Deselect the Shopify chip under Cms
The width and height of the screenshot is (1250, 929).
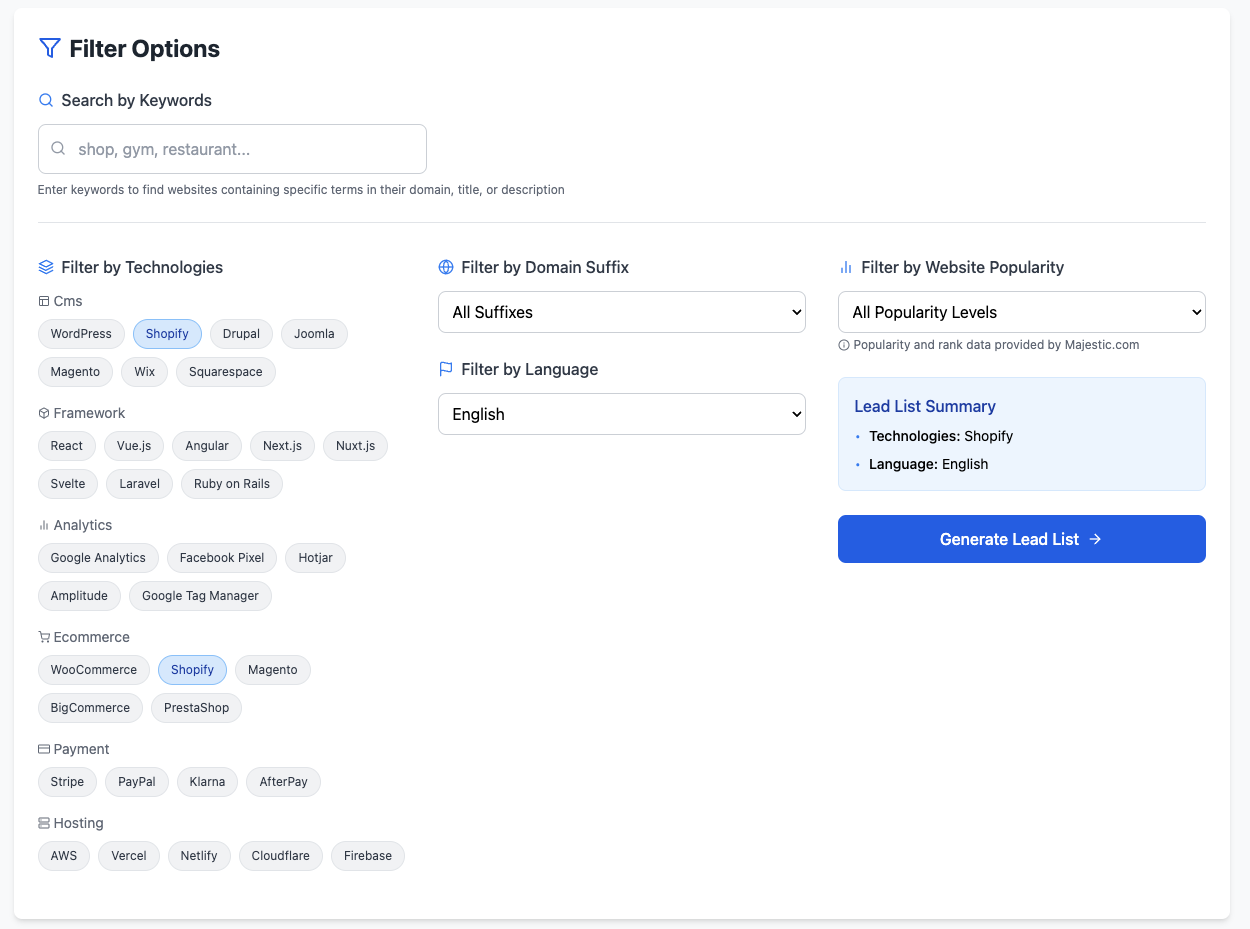point(167,334)
